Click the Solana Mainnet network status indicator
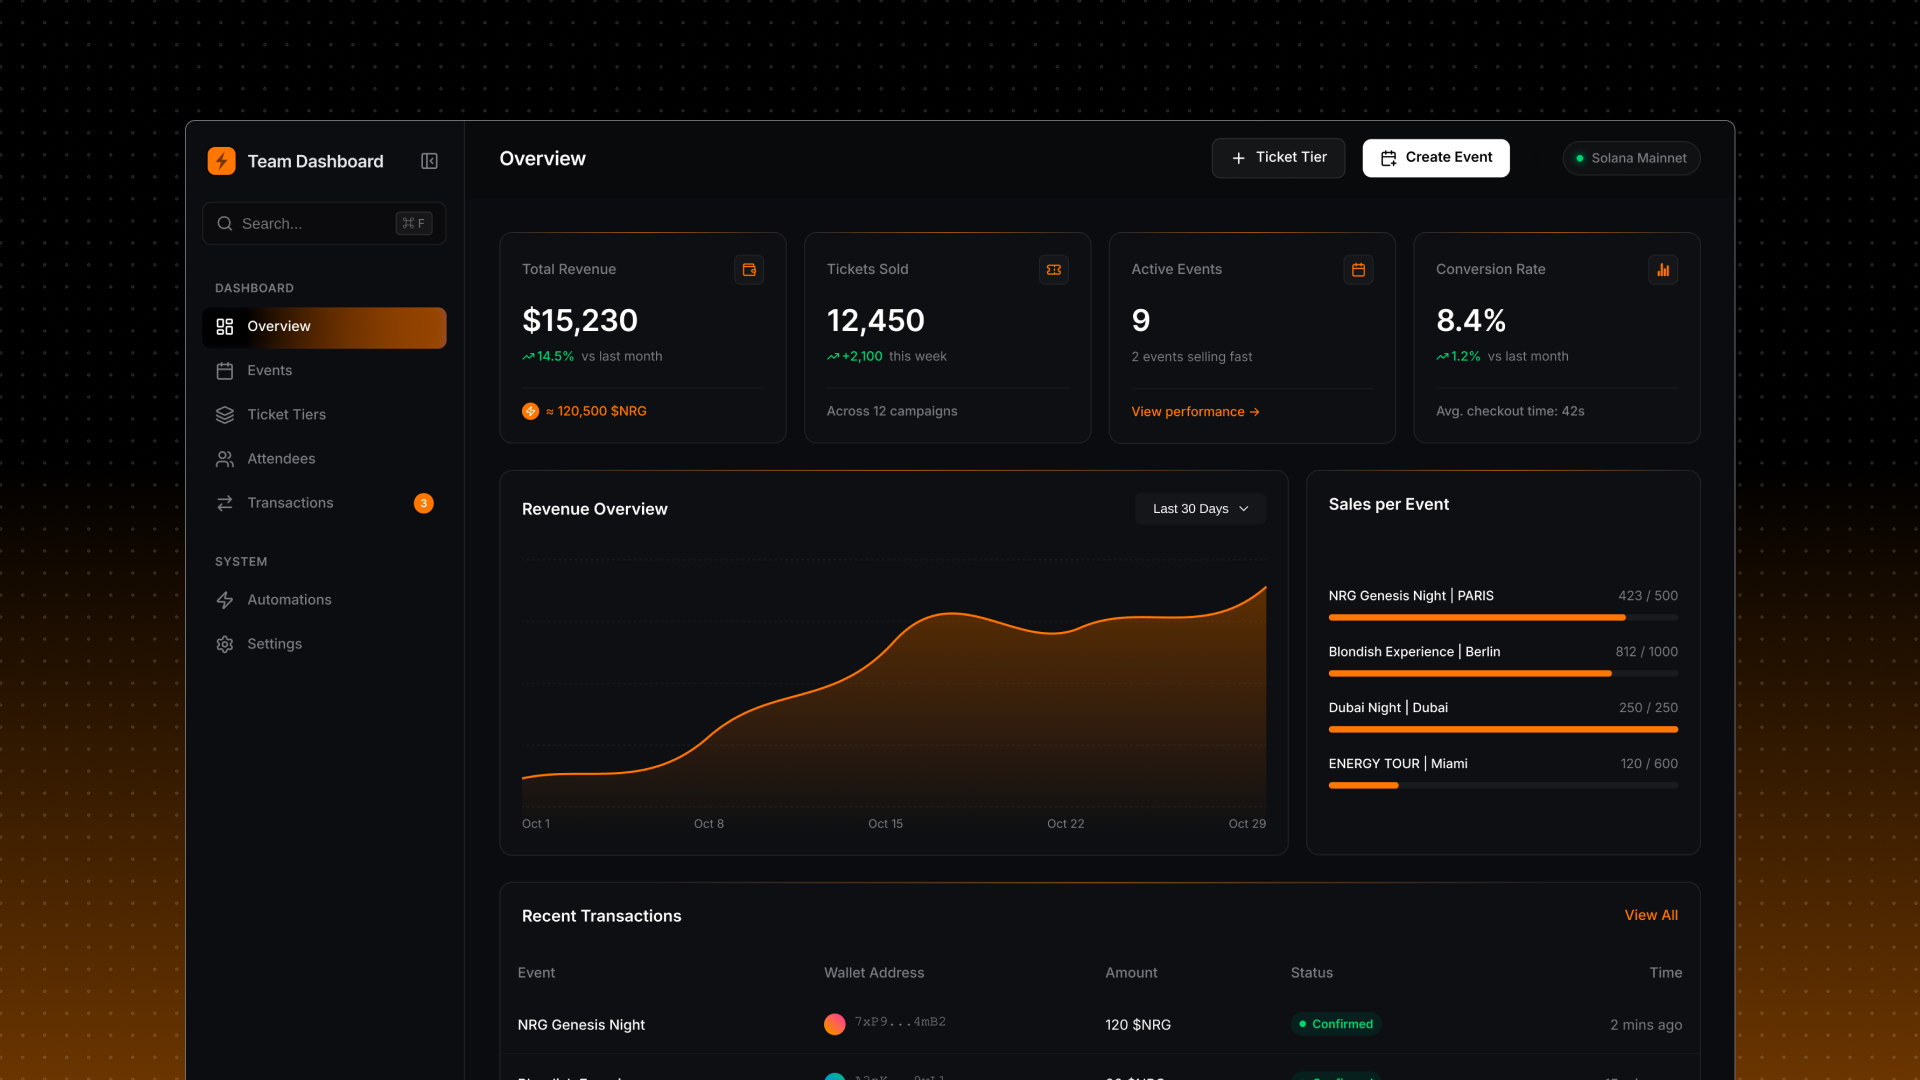The image size is (1920, 1080). (1630, 157)
